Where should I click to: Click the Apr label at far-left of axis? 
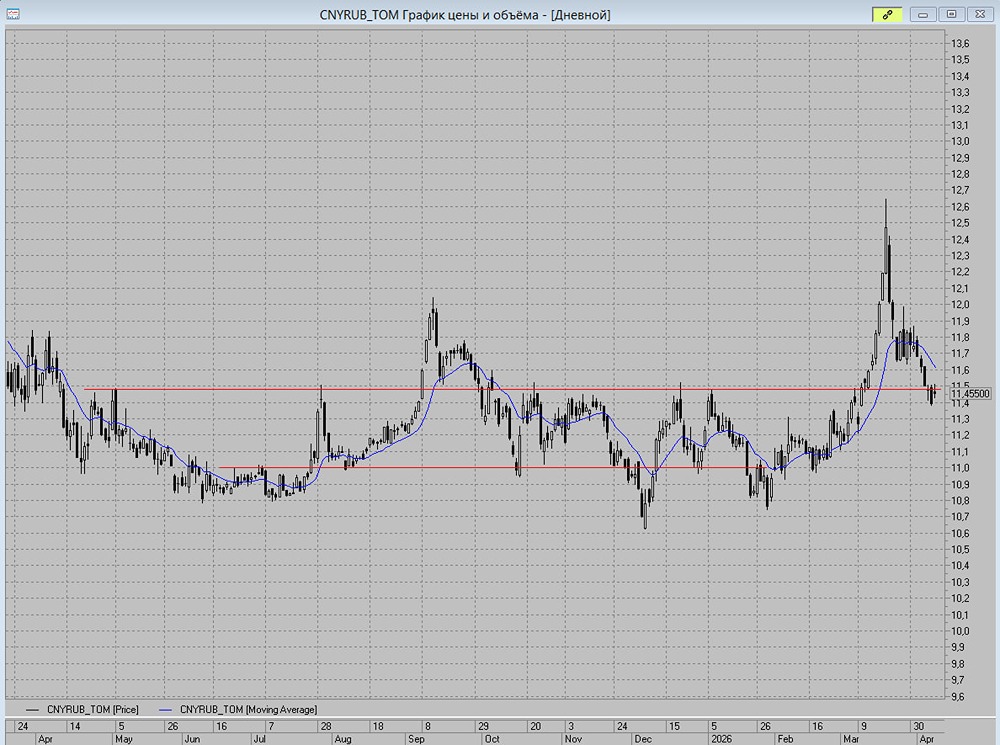(44, 739)
